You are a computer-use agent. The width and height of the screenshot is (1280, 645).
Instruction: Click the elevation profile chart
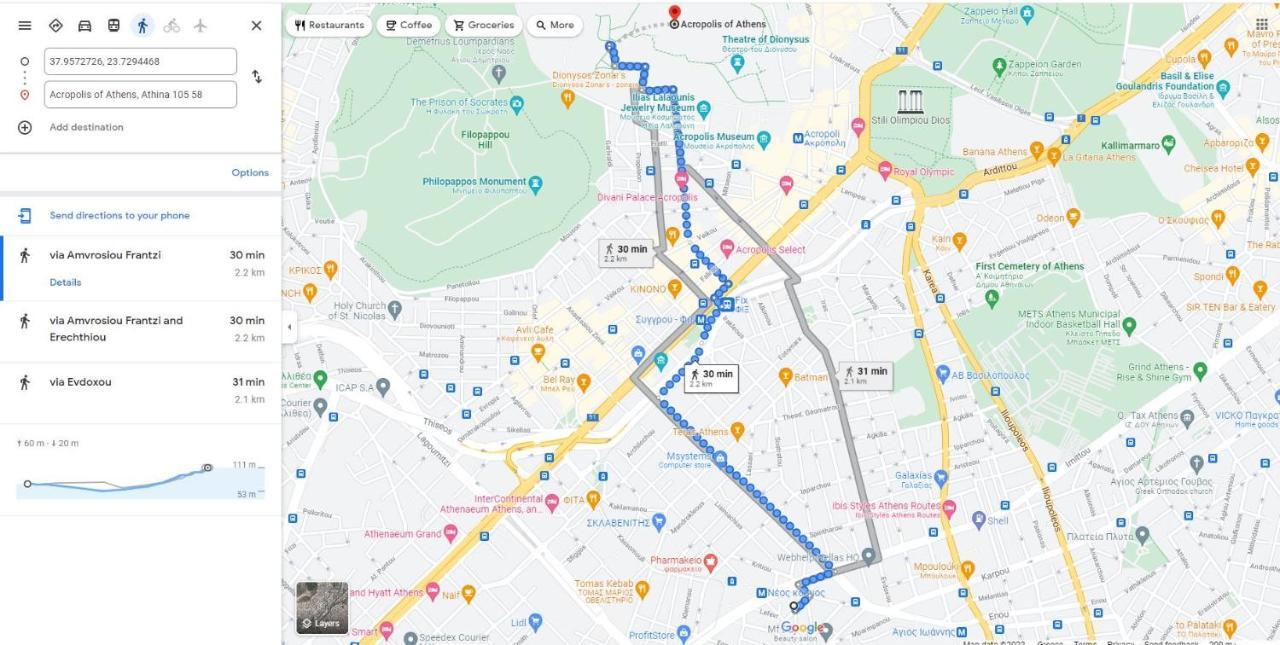pyautogui.click(x=141, y=478)
